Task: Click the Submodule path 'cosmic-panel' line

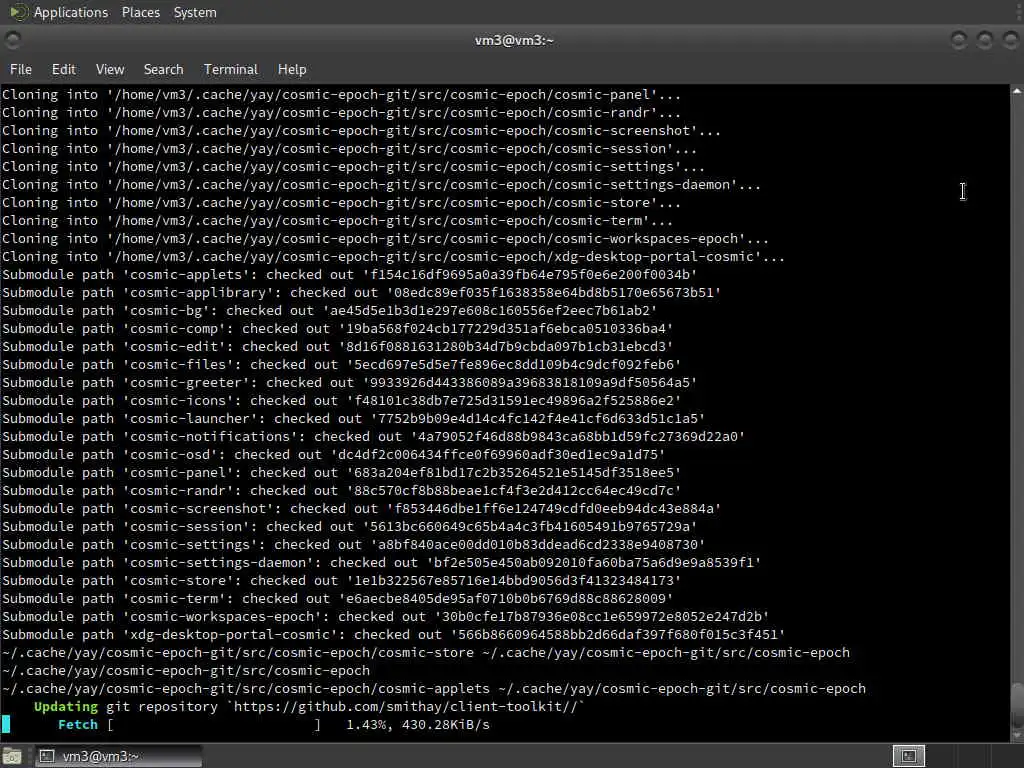Action: point(342,472)
